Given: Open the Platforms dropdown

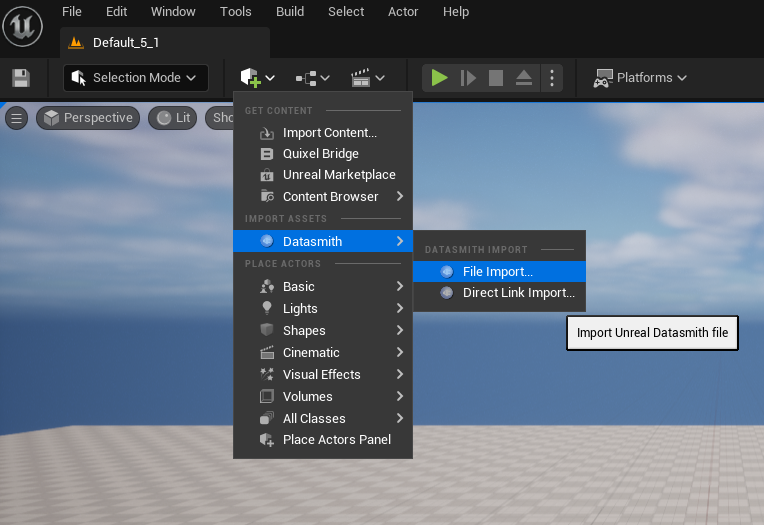Looking at the screenshot, I should [640, 78].
